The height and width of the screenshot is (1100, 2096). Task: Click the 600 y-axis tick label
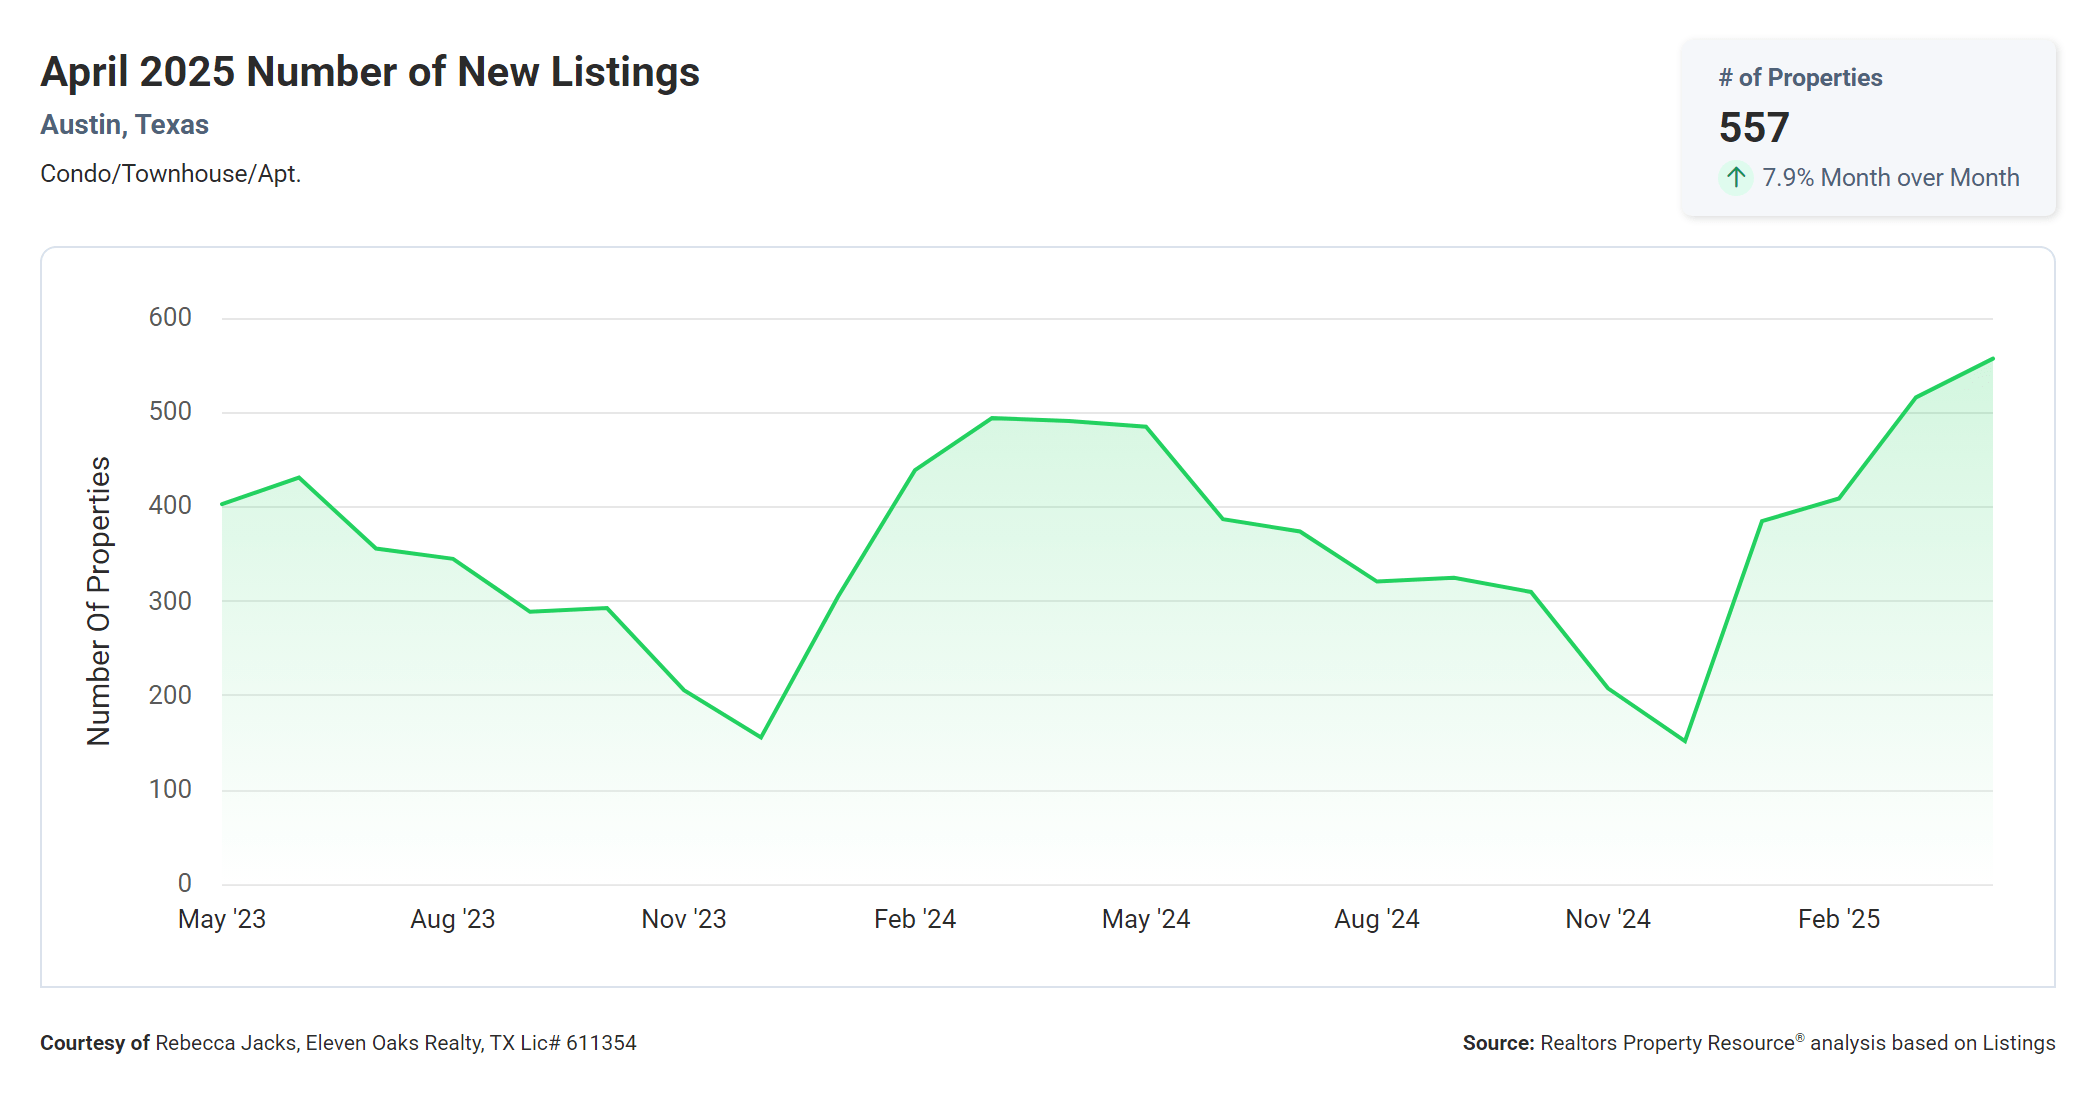(170, 318)
